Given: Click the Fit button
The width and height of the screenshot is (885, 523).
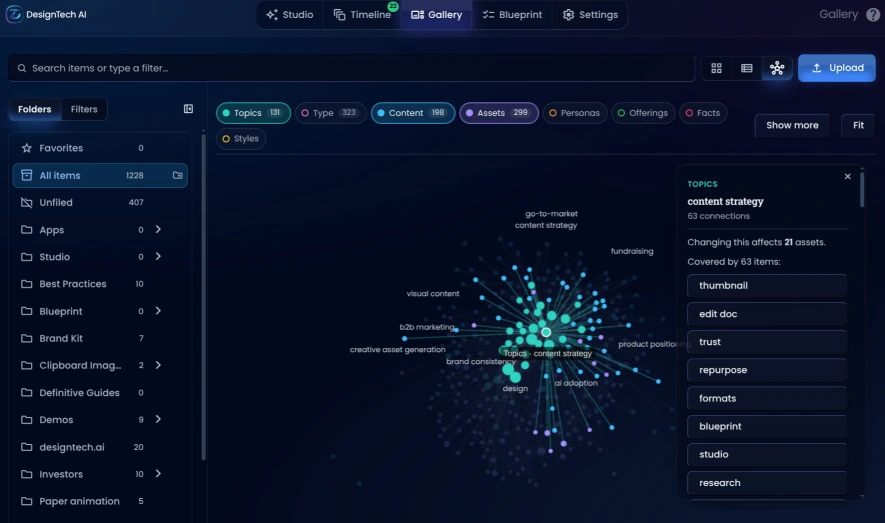Looking at the screenshot, I should click(858, 125).
